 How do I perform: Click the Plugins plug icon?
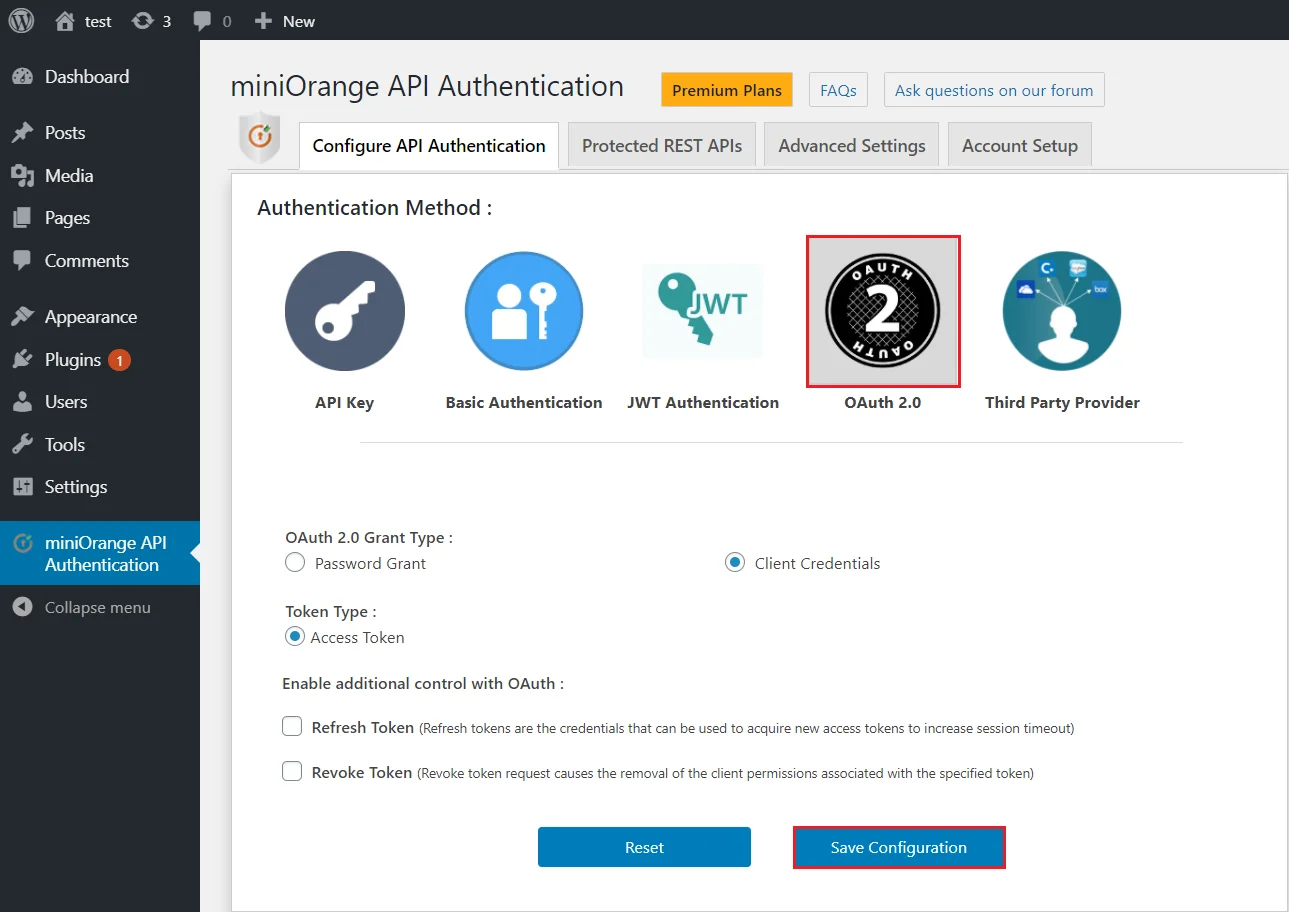(22, 359)
